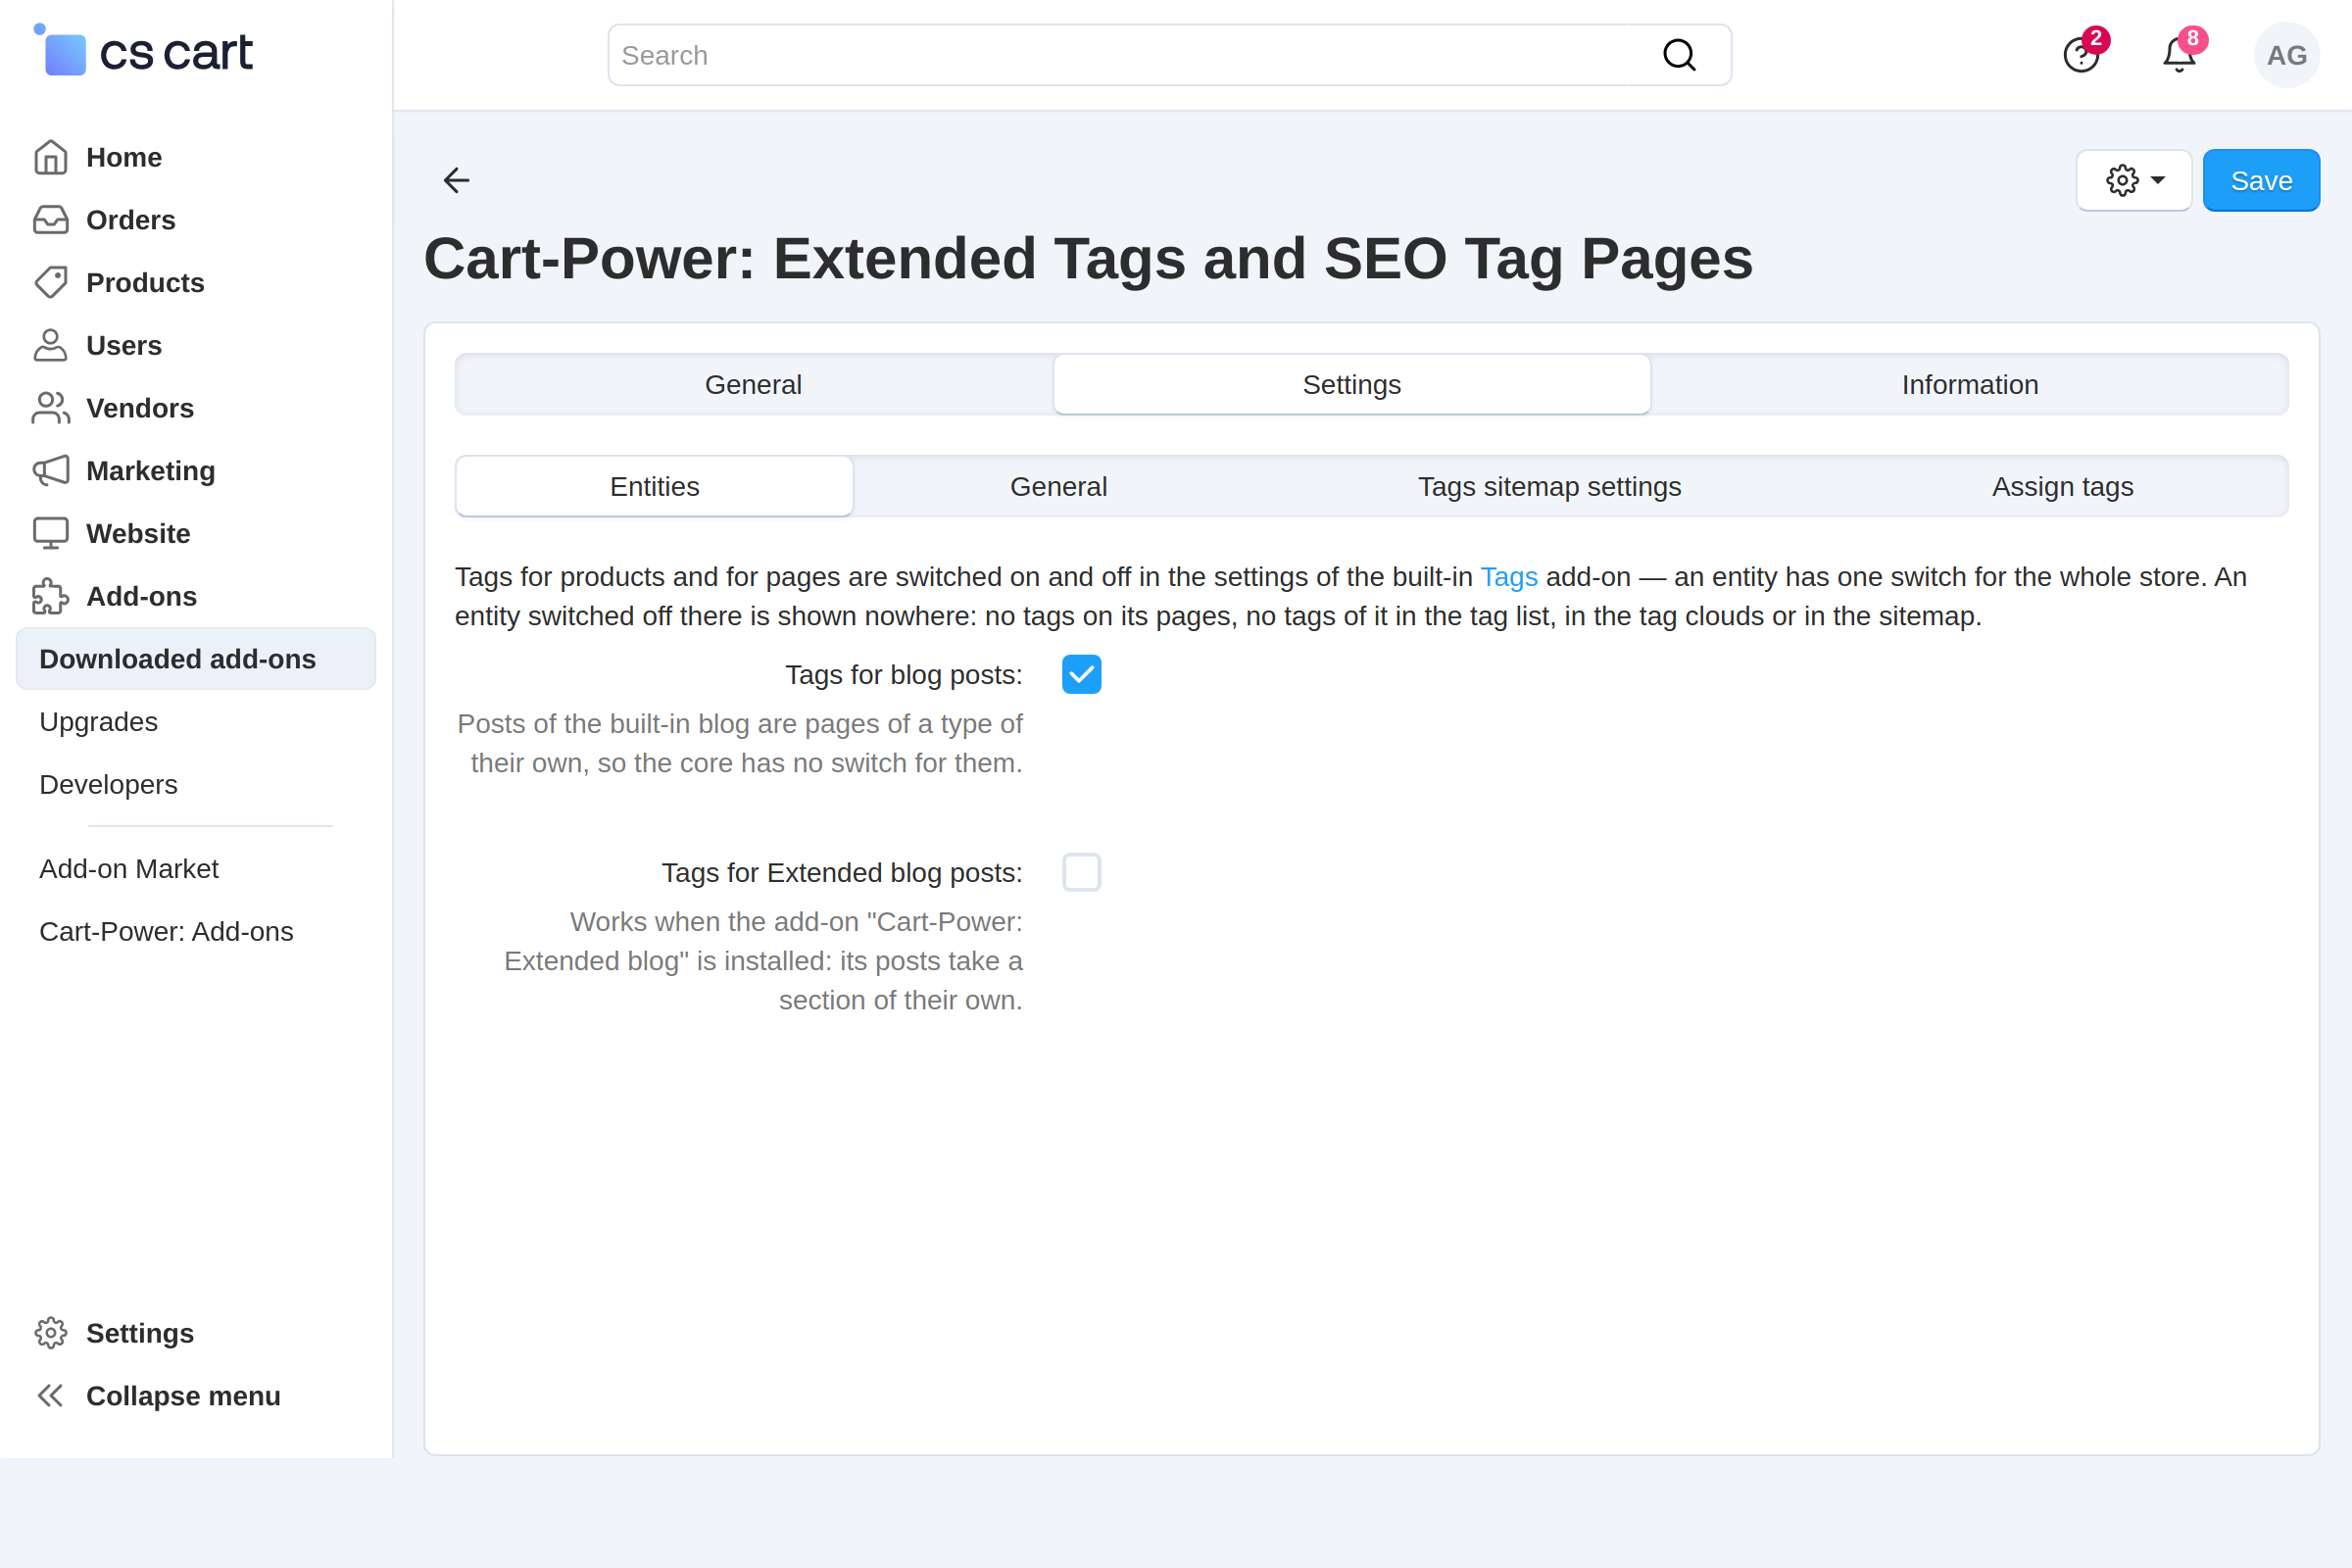Image resolution: width=2352 pixels, height=1568 pixels.
Task: Select the General sub-tab below Settings
Action: point(1058,487)
